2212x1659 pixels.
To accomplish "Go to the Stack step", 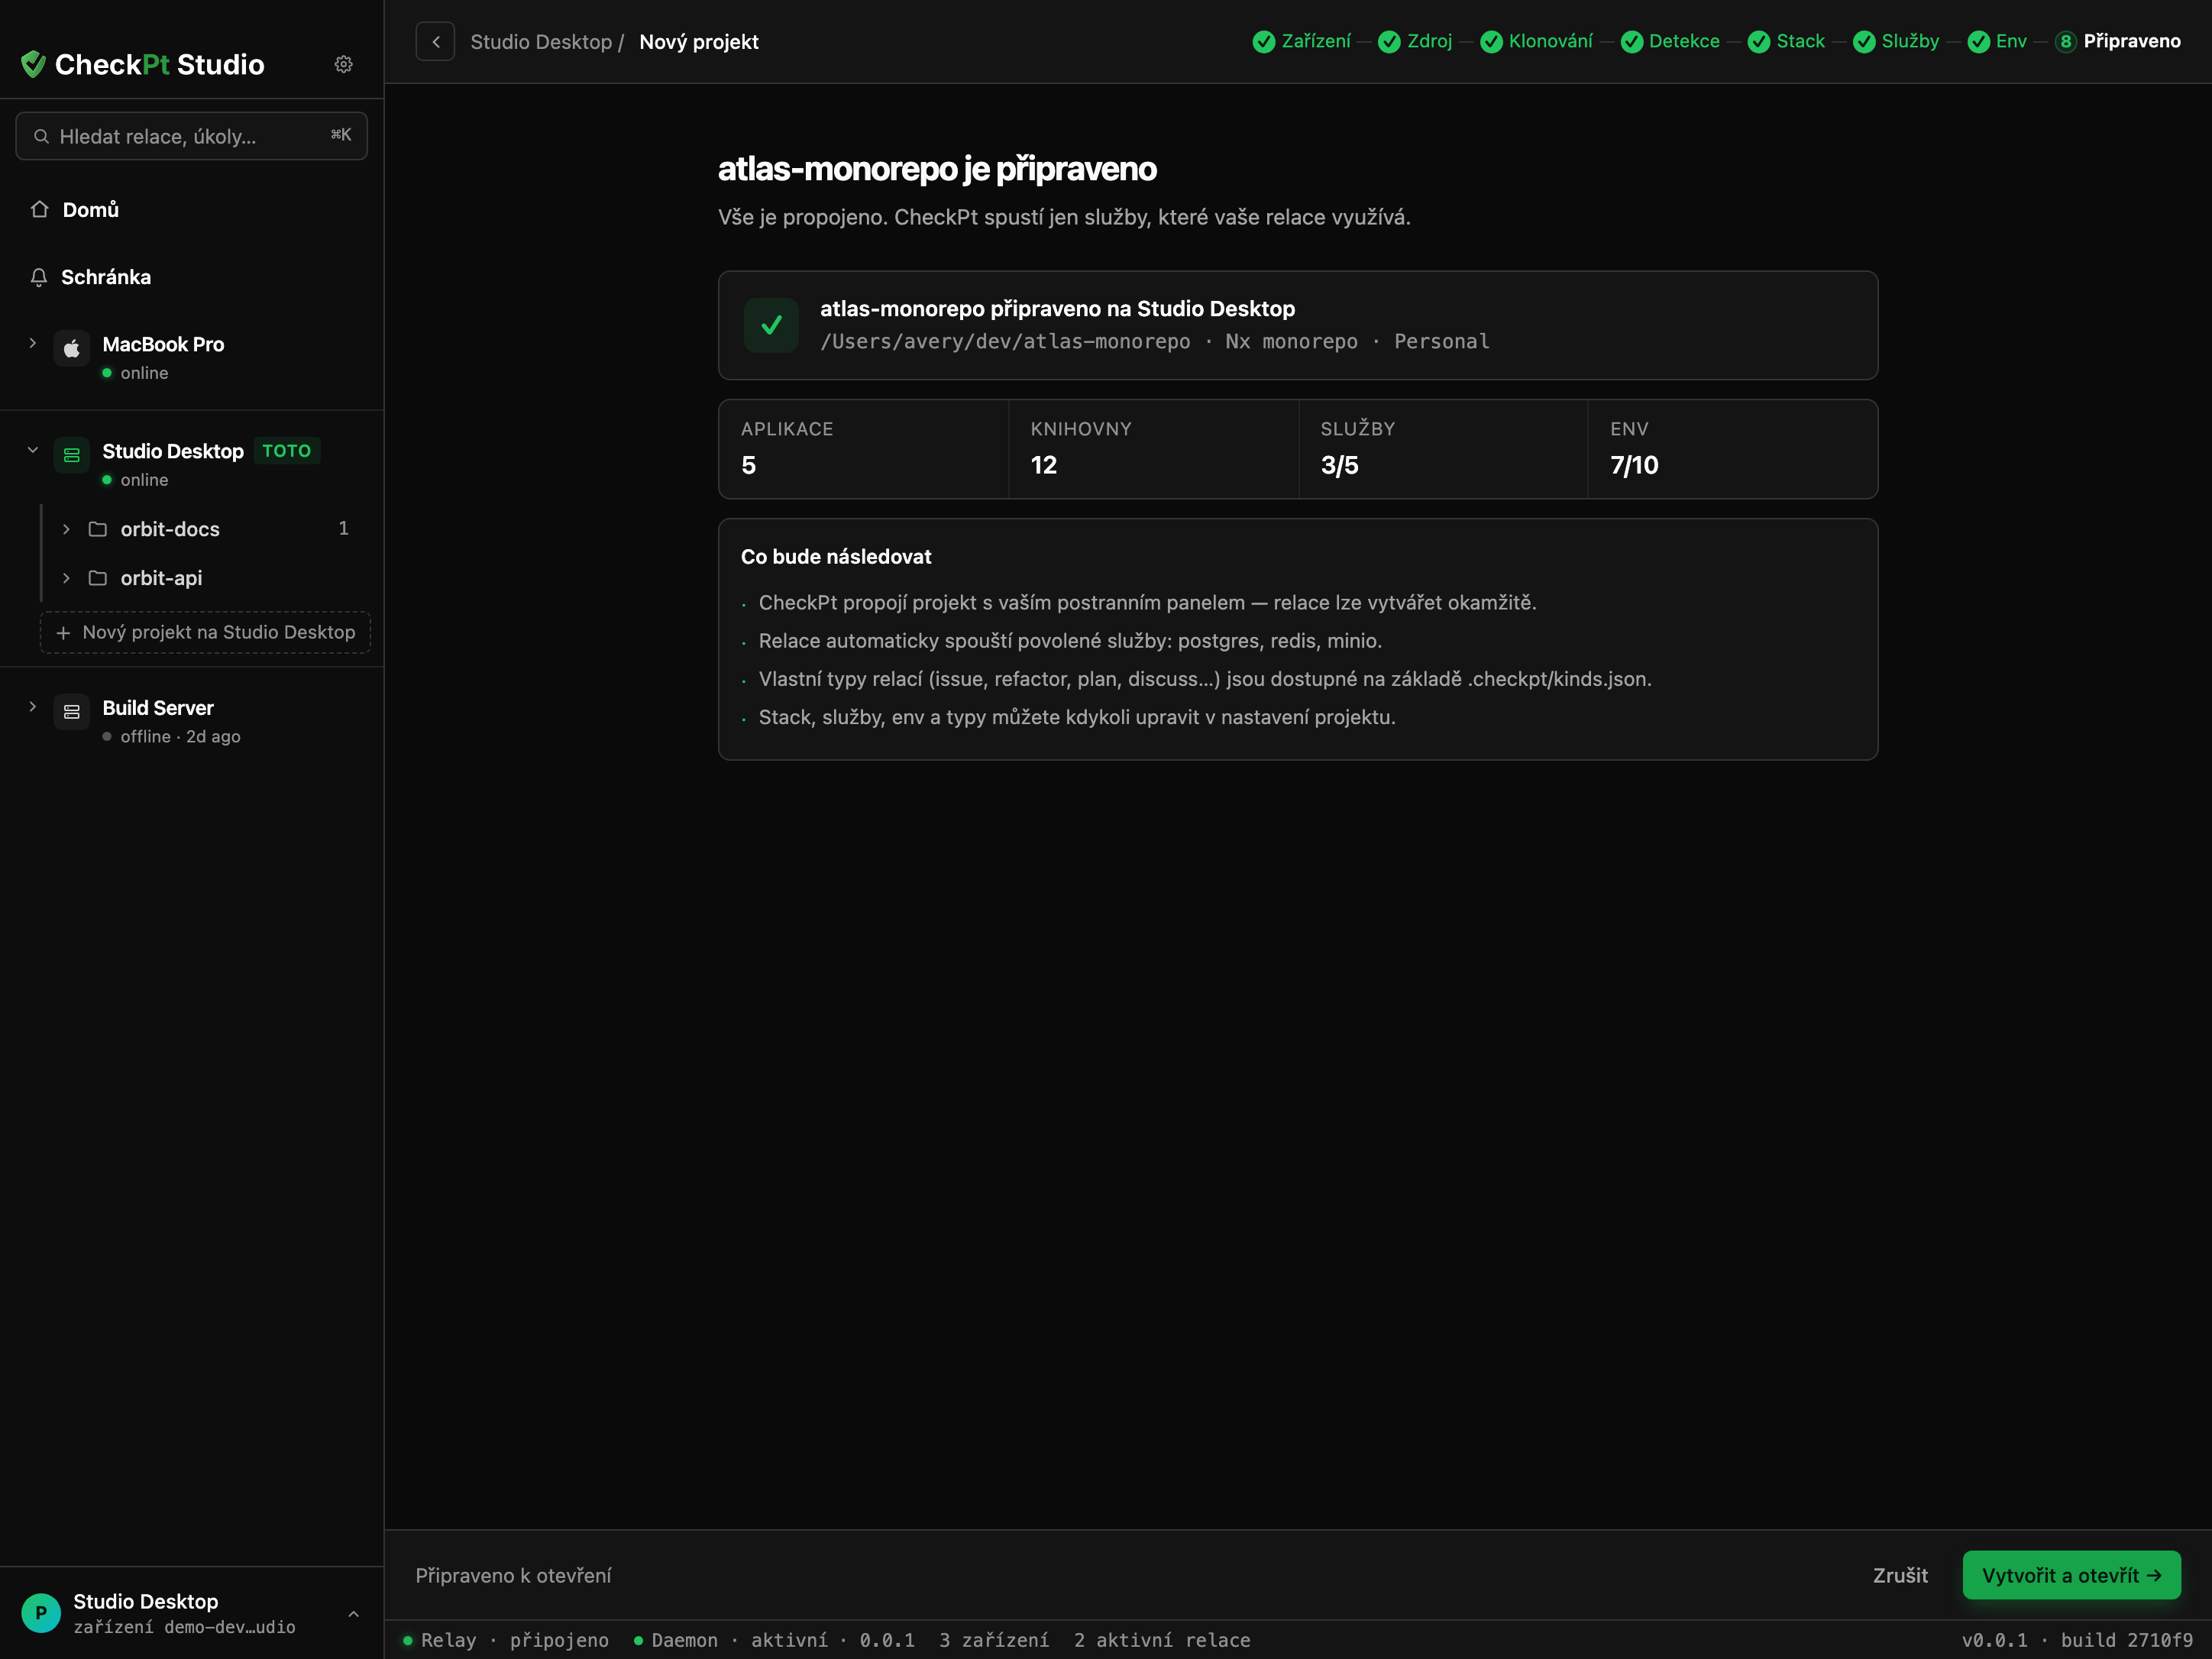I will (1786, 41).
